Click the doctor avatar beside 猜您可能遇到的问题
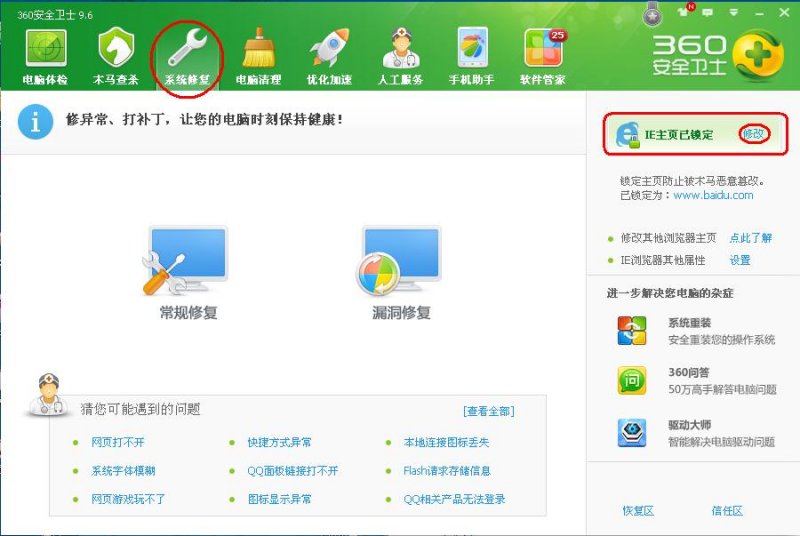The width and height of the screenshot is (800, 536). tap(47, 395)
